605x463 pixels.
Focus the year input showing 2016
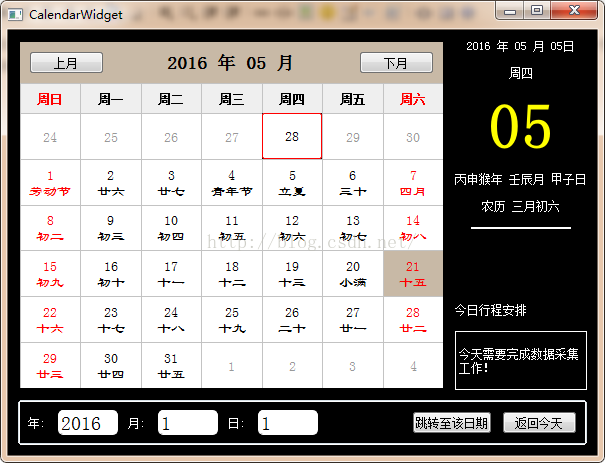(88, 423)
